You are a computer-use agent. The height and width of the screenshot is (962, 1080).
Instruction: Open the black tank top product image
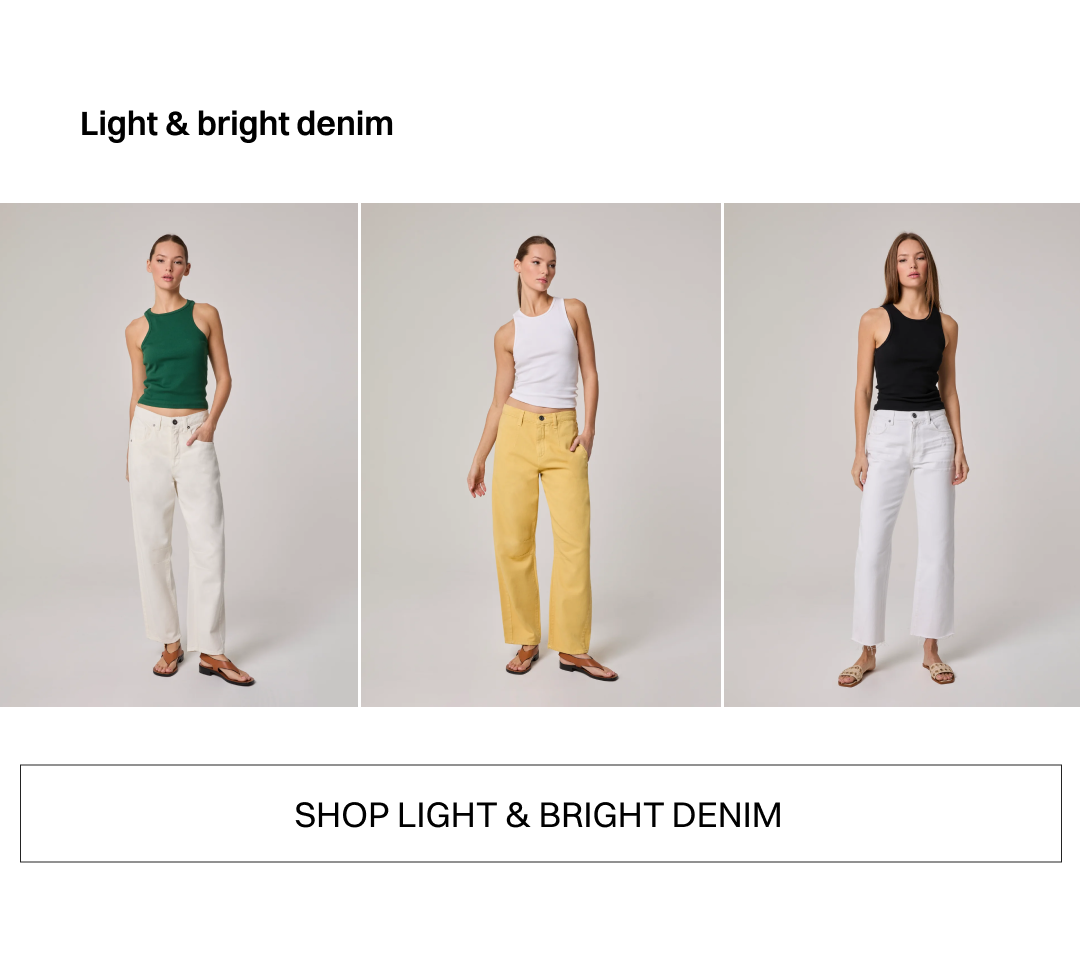[902, 454]
